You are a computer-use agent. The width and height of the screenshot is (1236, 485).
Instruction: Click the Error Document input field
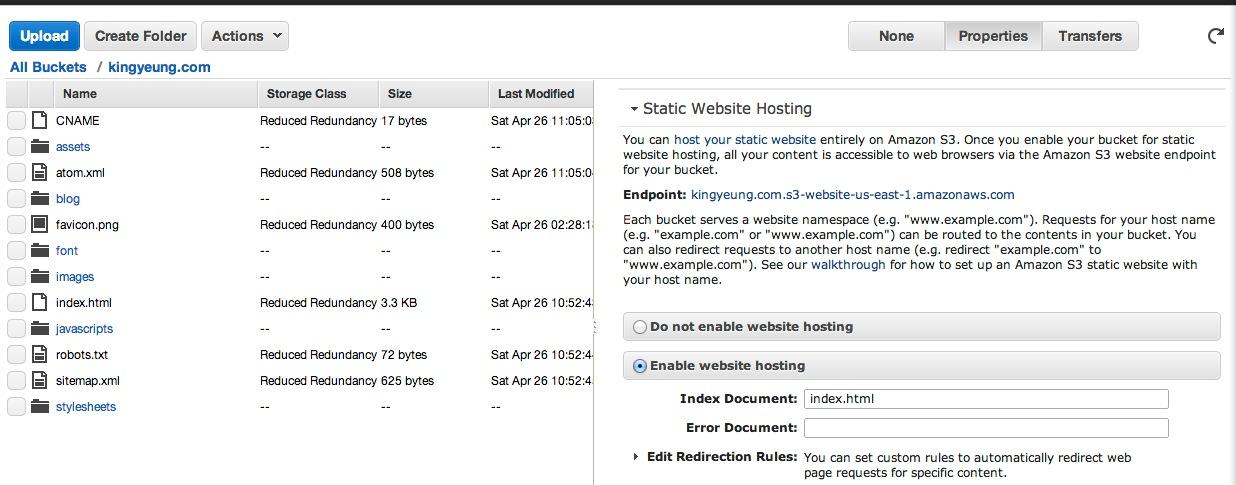pos(986,428)
